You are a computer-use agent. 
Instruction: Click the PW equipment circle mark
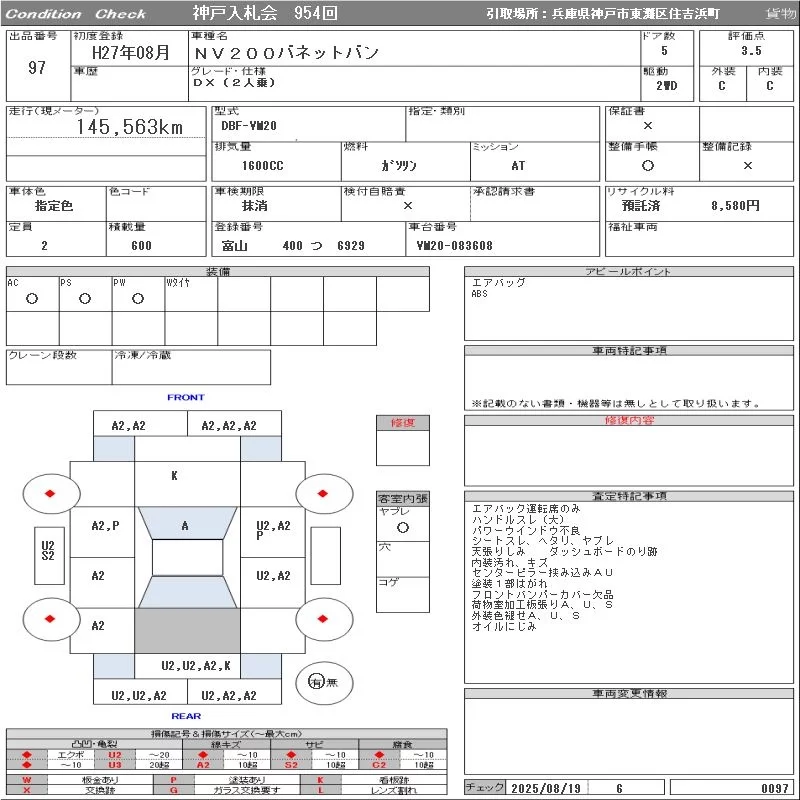coord(138,298)
